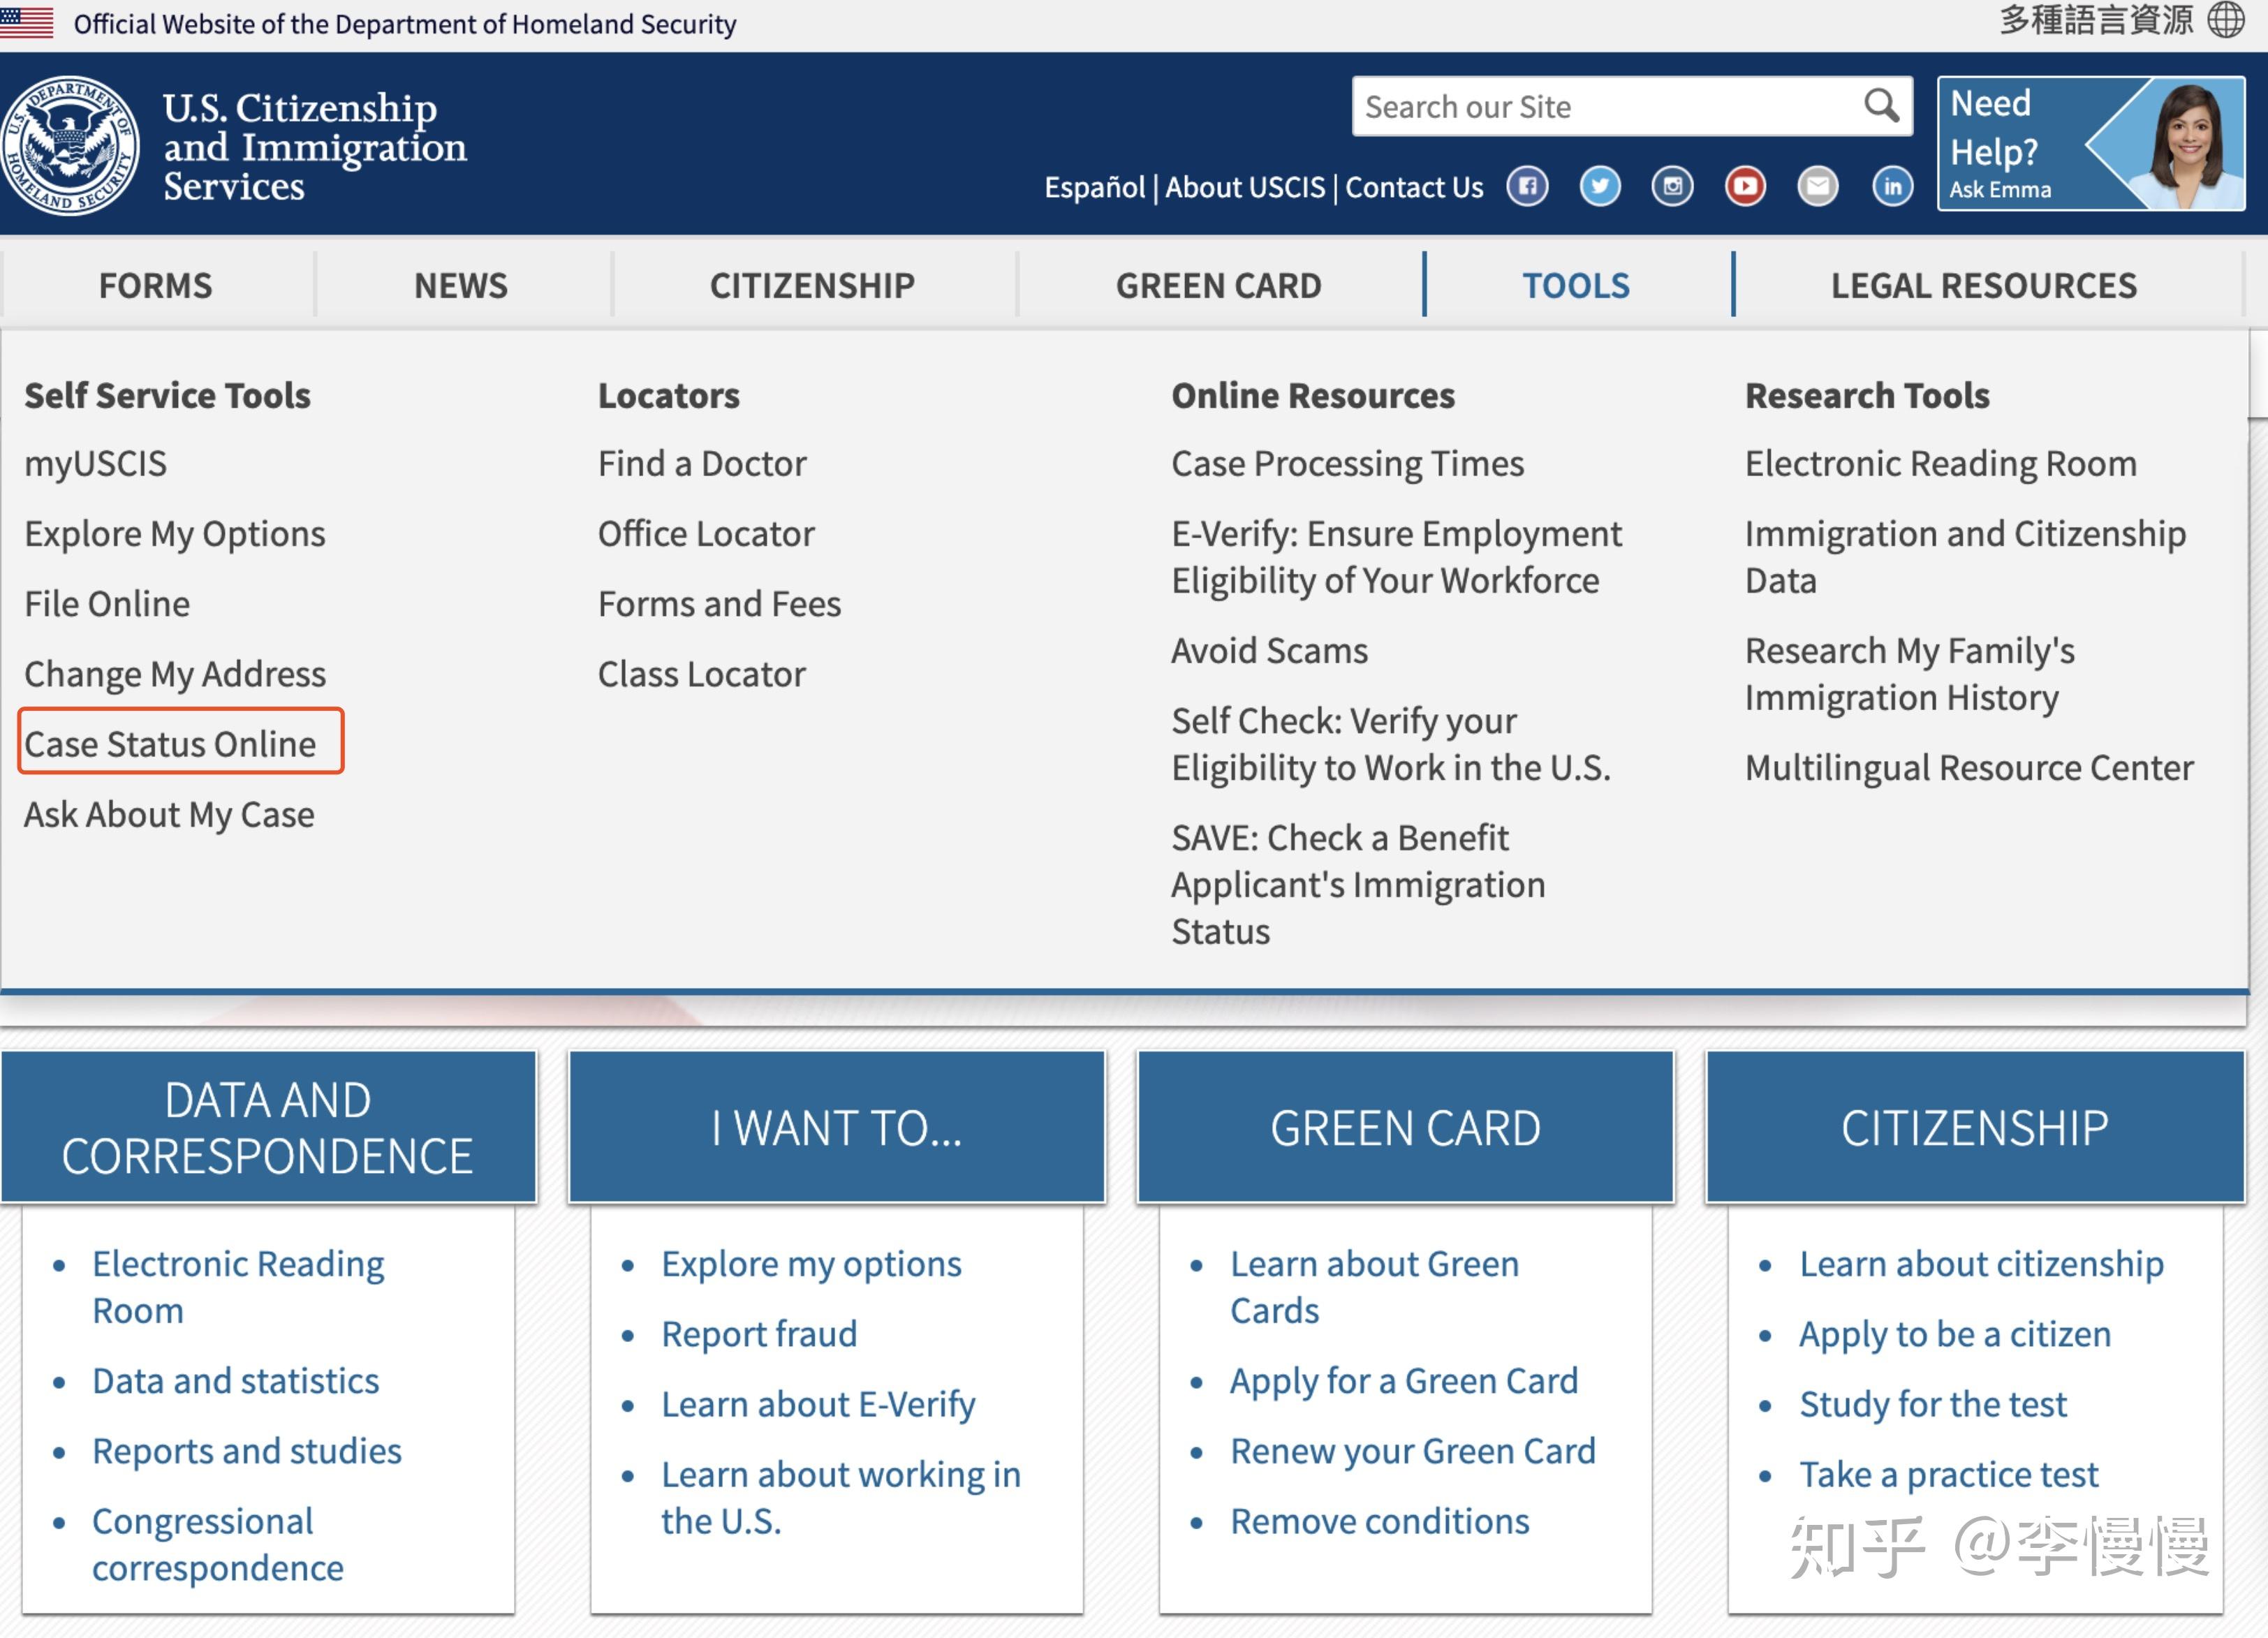Expand the CITIZENSHIP navigation menu
The height and width of the screenshot is (1638, 2268).
click(812, 286)
